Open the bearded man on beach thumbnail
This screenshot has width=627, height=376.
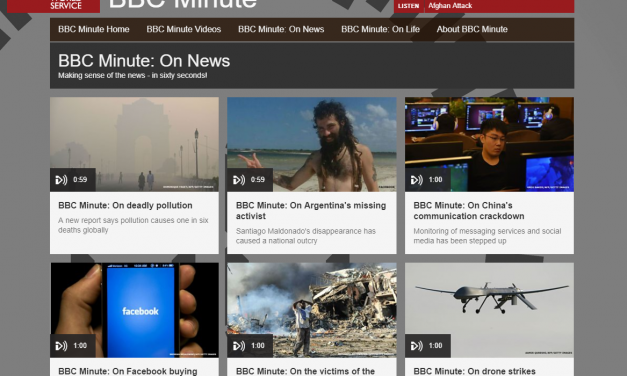(x=312, y=144)
